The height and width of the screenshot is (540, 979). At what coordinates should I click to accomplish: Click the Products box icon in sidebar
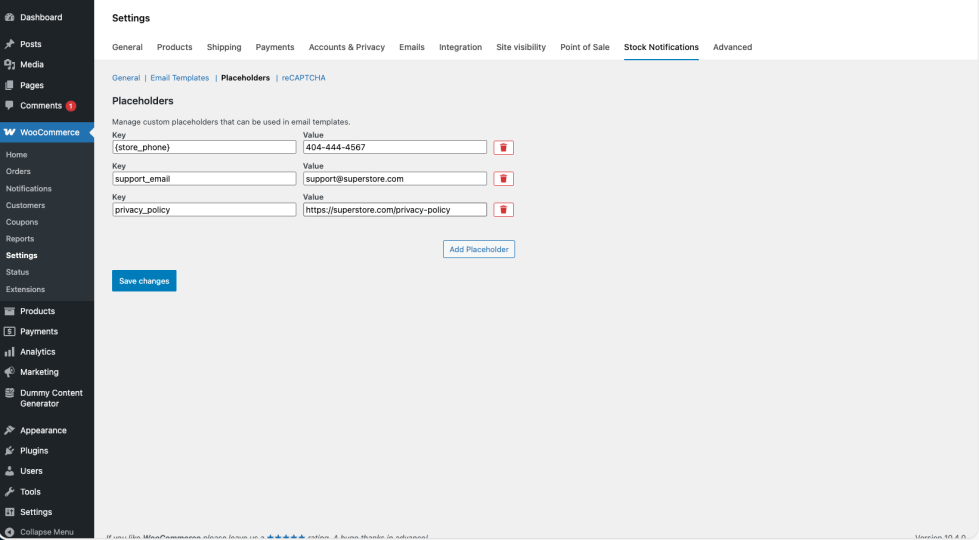[9, 311]
